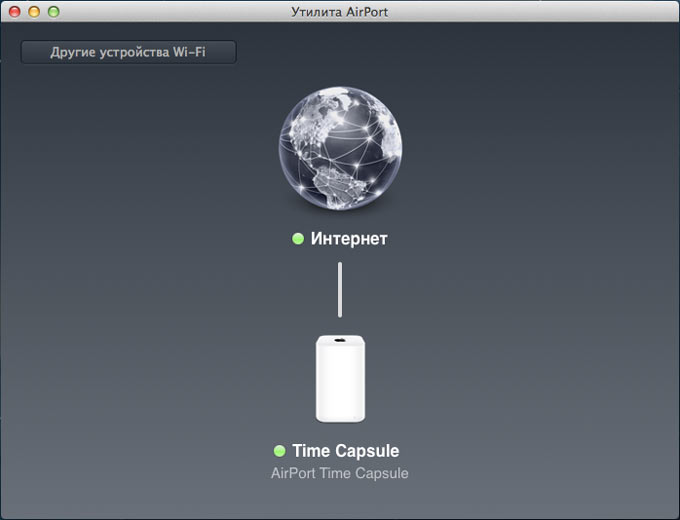This screenshot has height=520, width=680.
Task: Click the green status dot beside Time Capsule
Action: tap(280, 451)
